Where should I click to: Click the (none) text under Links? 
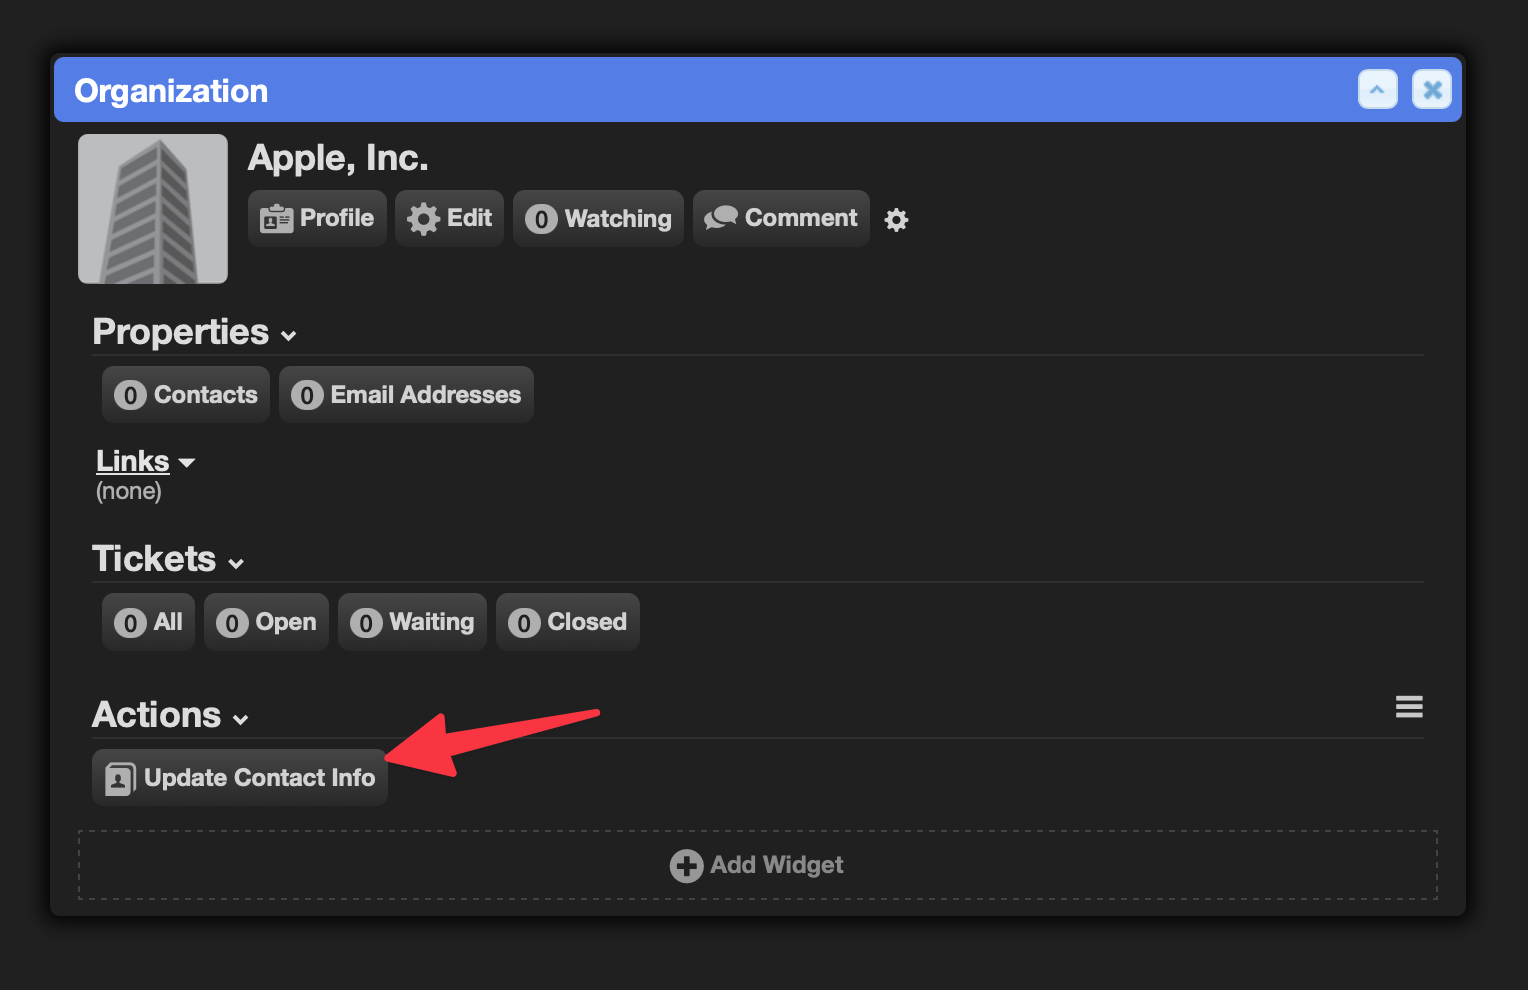point(129,491)
